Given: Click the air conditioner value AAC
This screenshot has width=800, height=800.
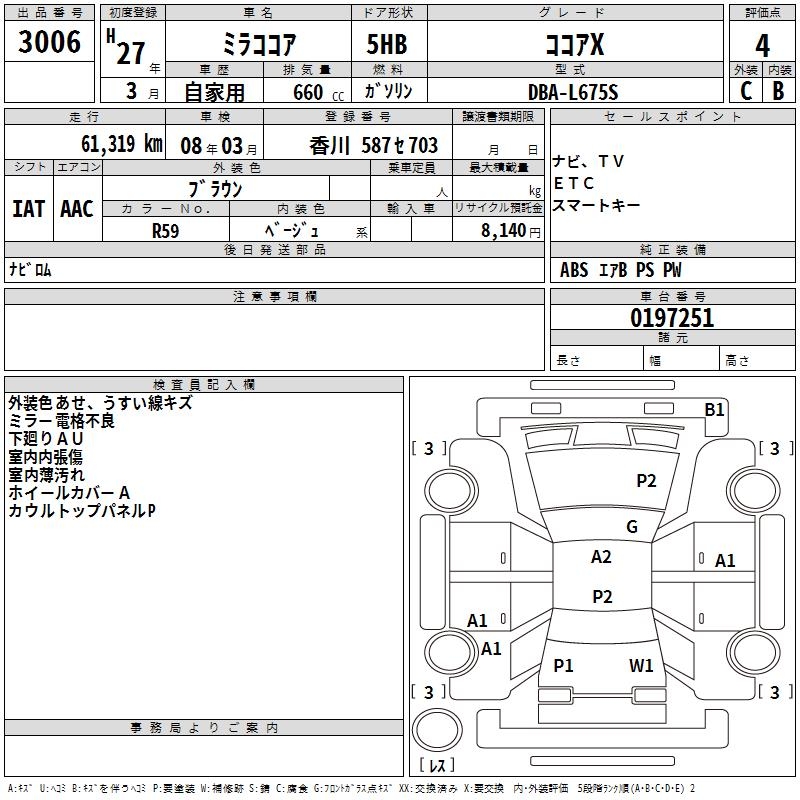Looking at the screenshot, I should pyautogui.click(x=77, y=209).
